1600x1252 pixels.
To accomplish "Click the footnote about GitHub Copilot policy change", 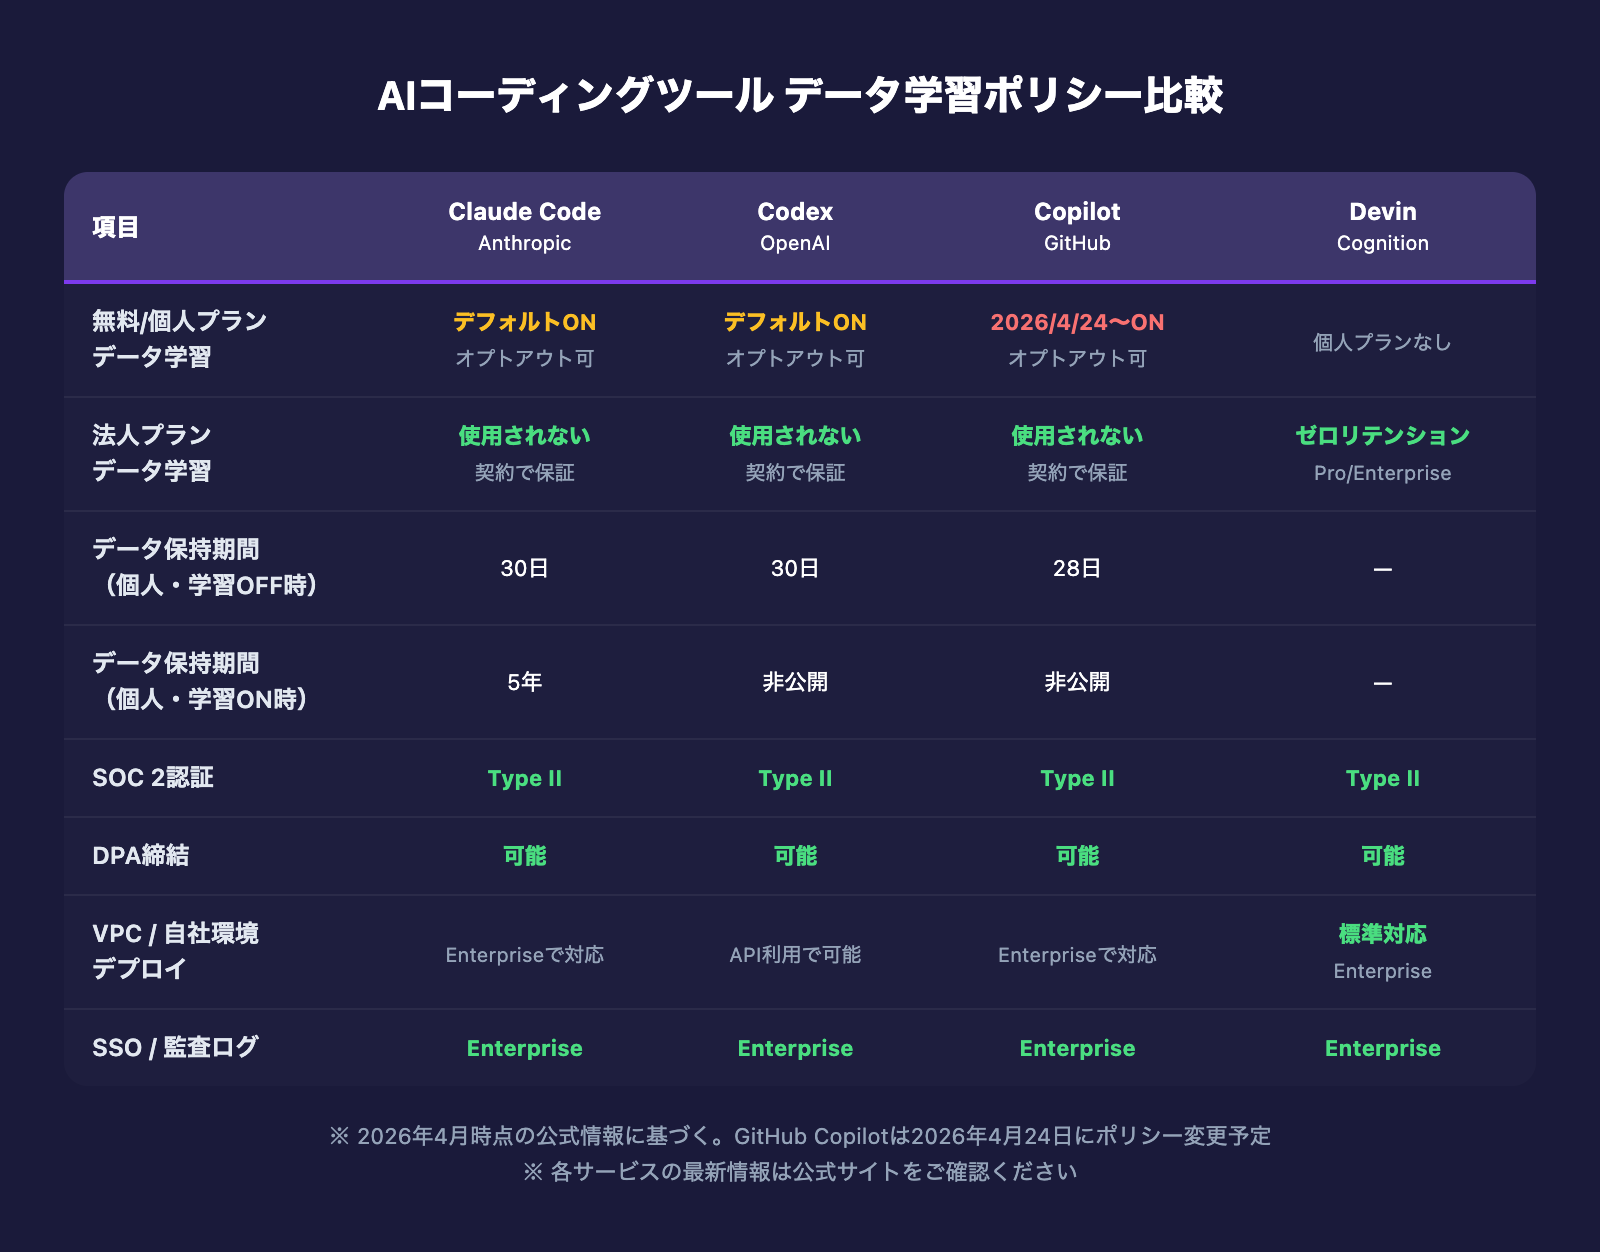I will coord(800,1135).
